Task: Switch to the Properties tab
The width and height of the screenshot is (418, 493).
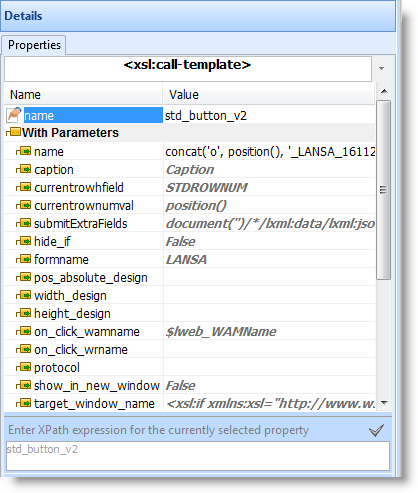Action: [x=34, y=45]
